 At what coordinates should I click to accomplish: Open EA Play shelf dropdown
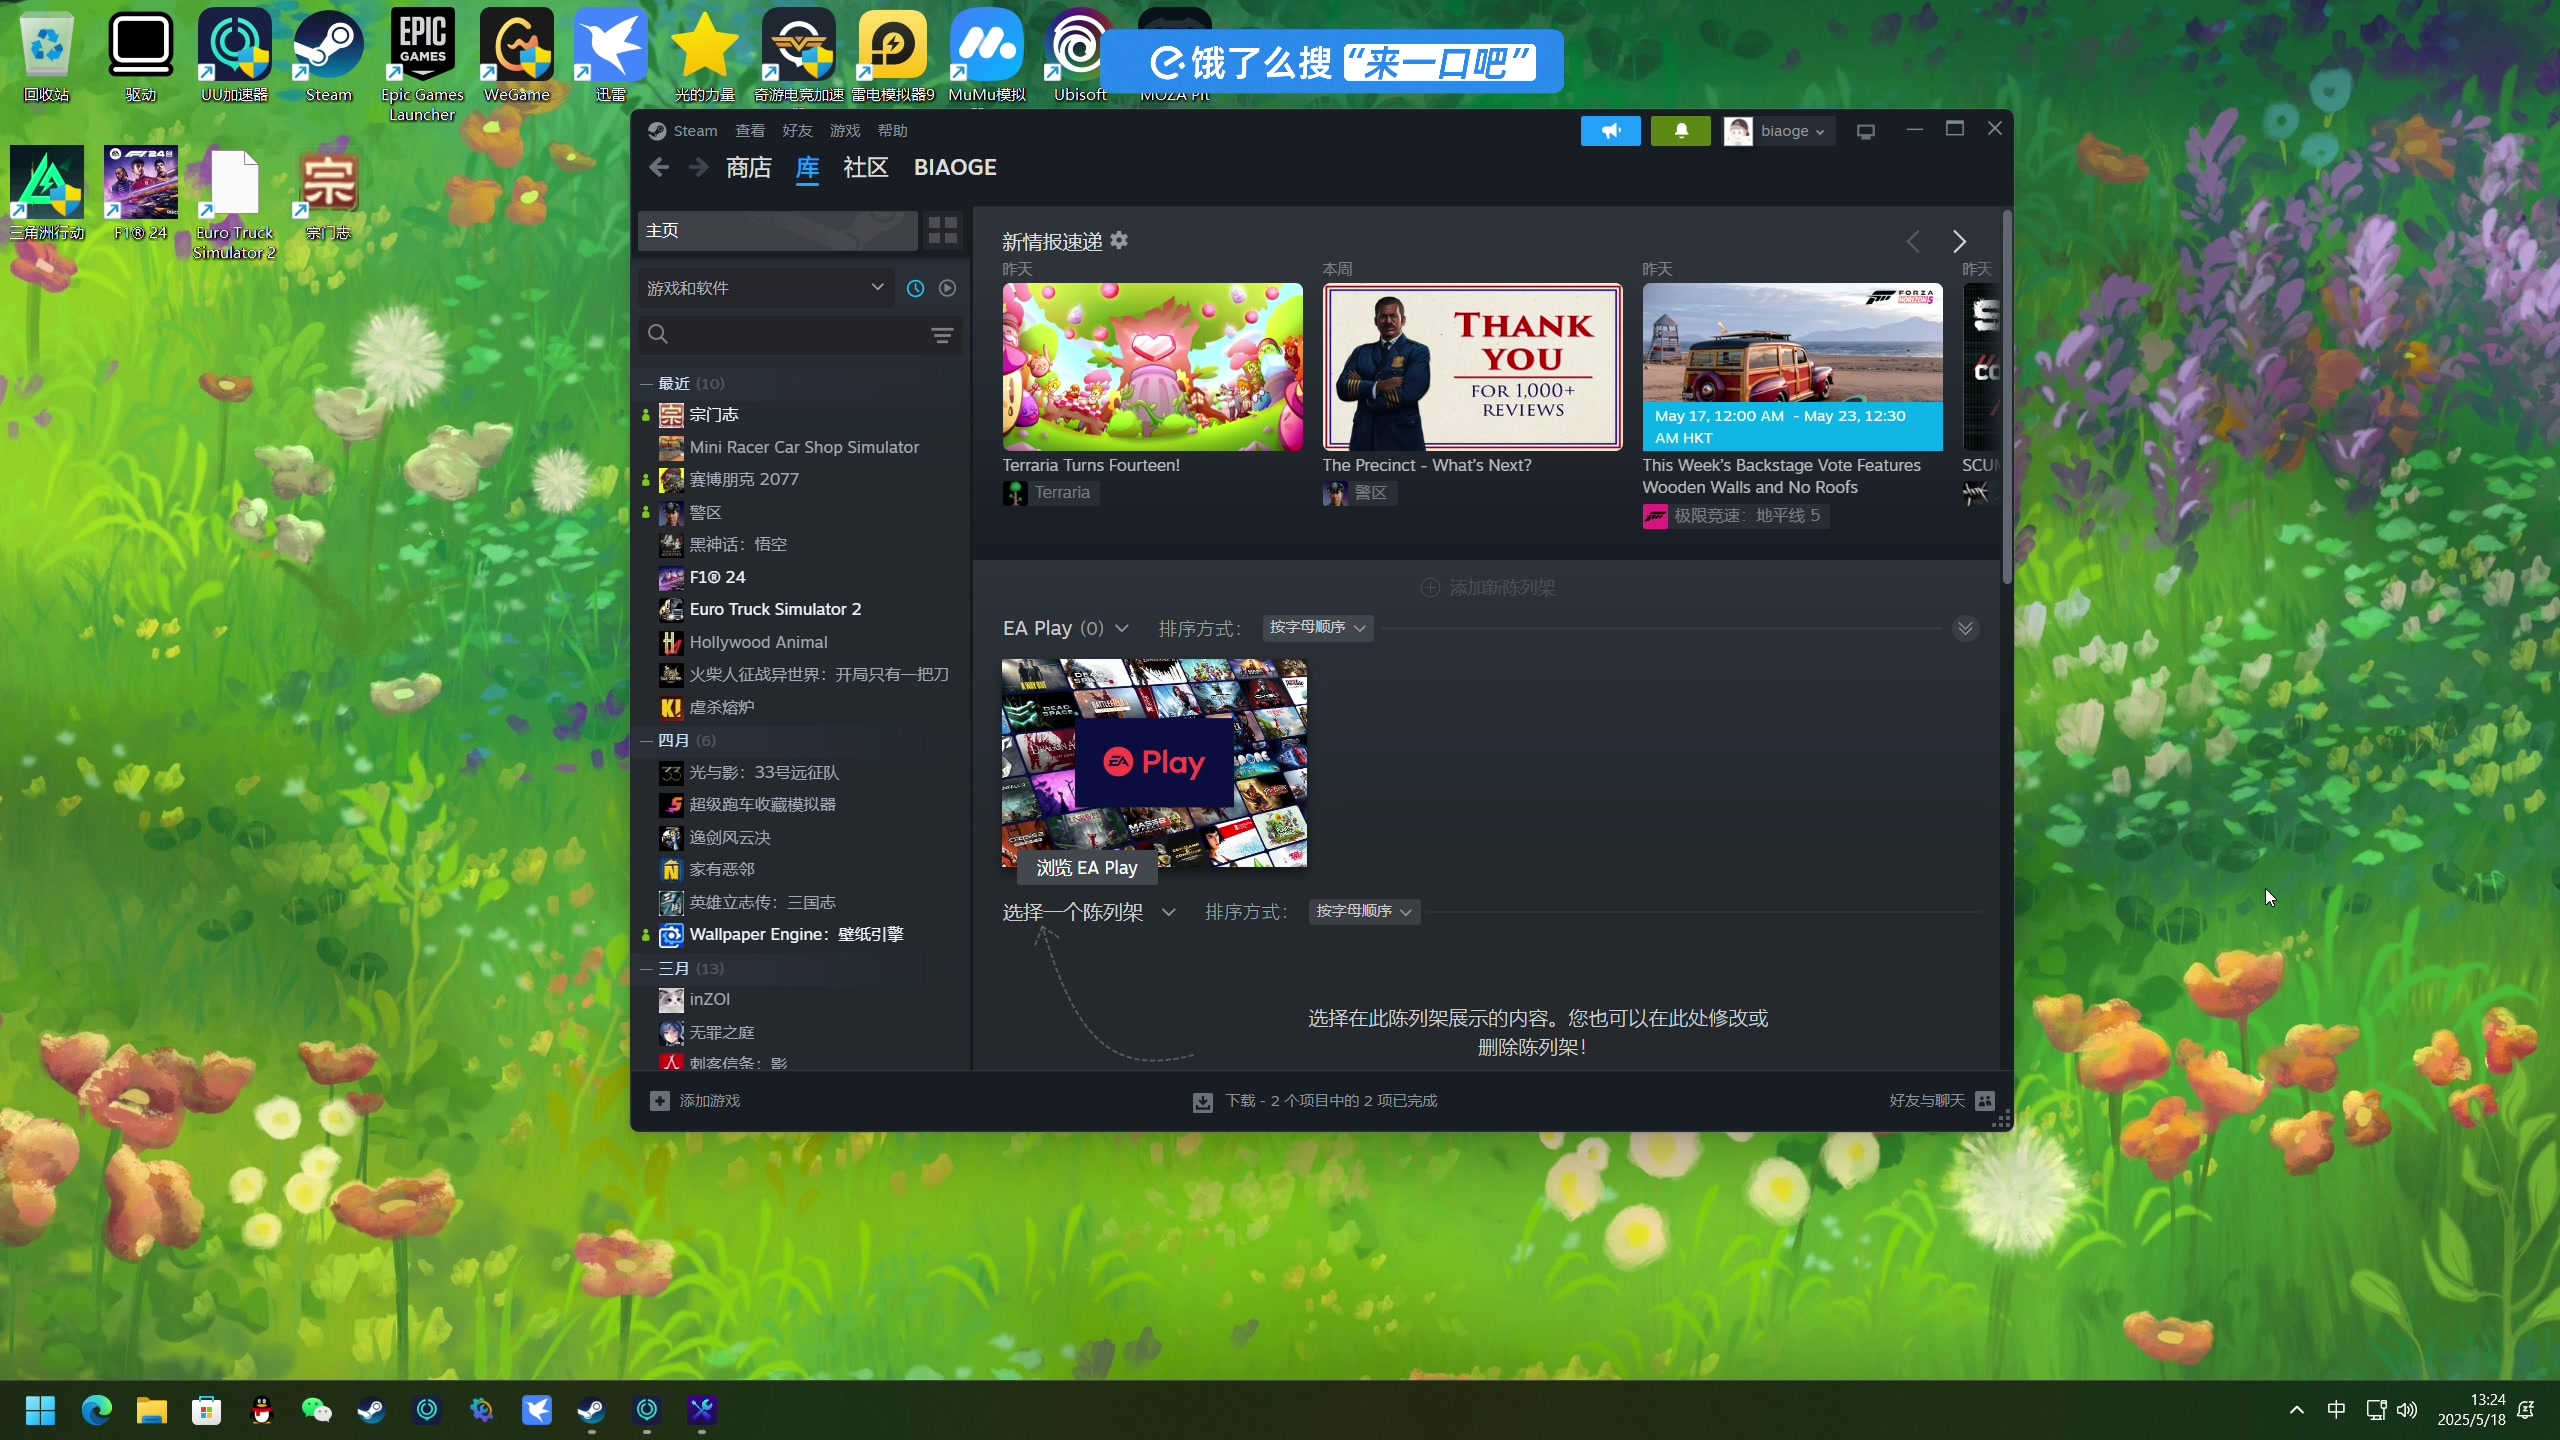tap(1122, 628)
